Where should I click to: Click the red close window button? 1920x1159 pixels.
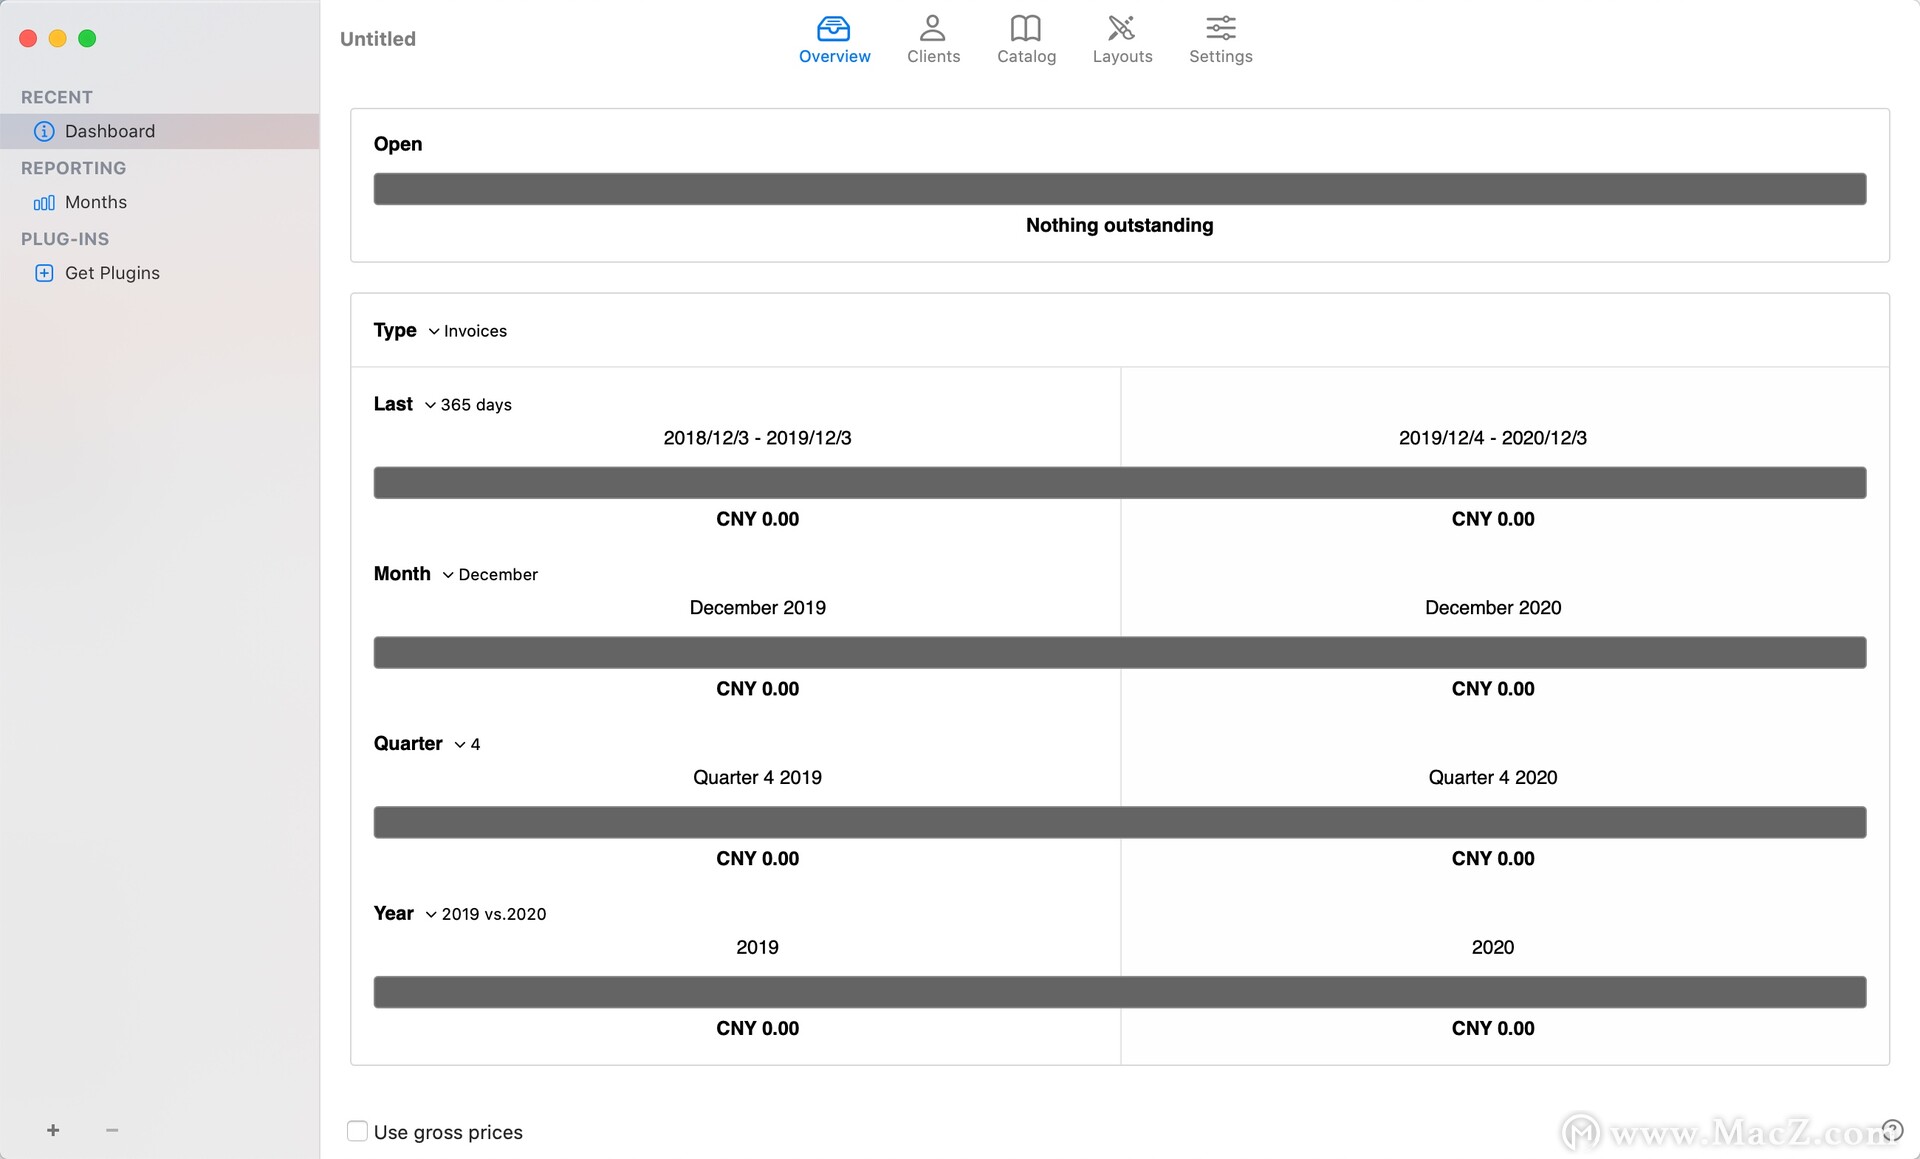[28, 38]
